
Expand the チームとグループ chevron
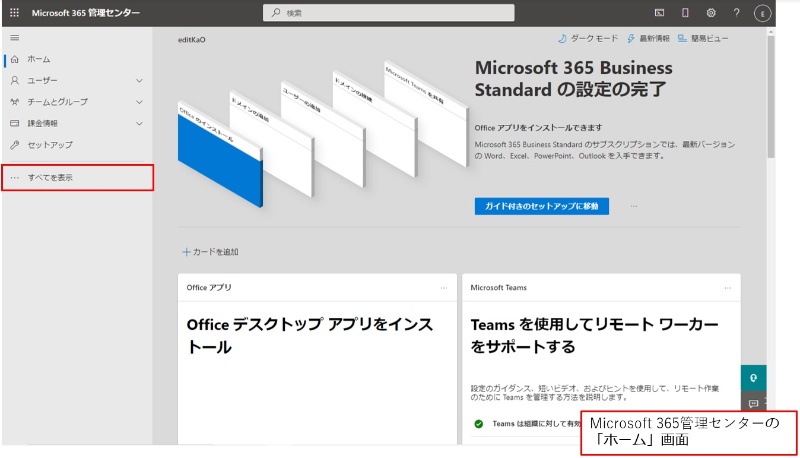click(x=139, y=102)
